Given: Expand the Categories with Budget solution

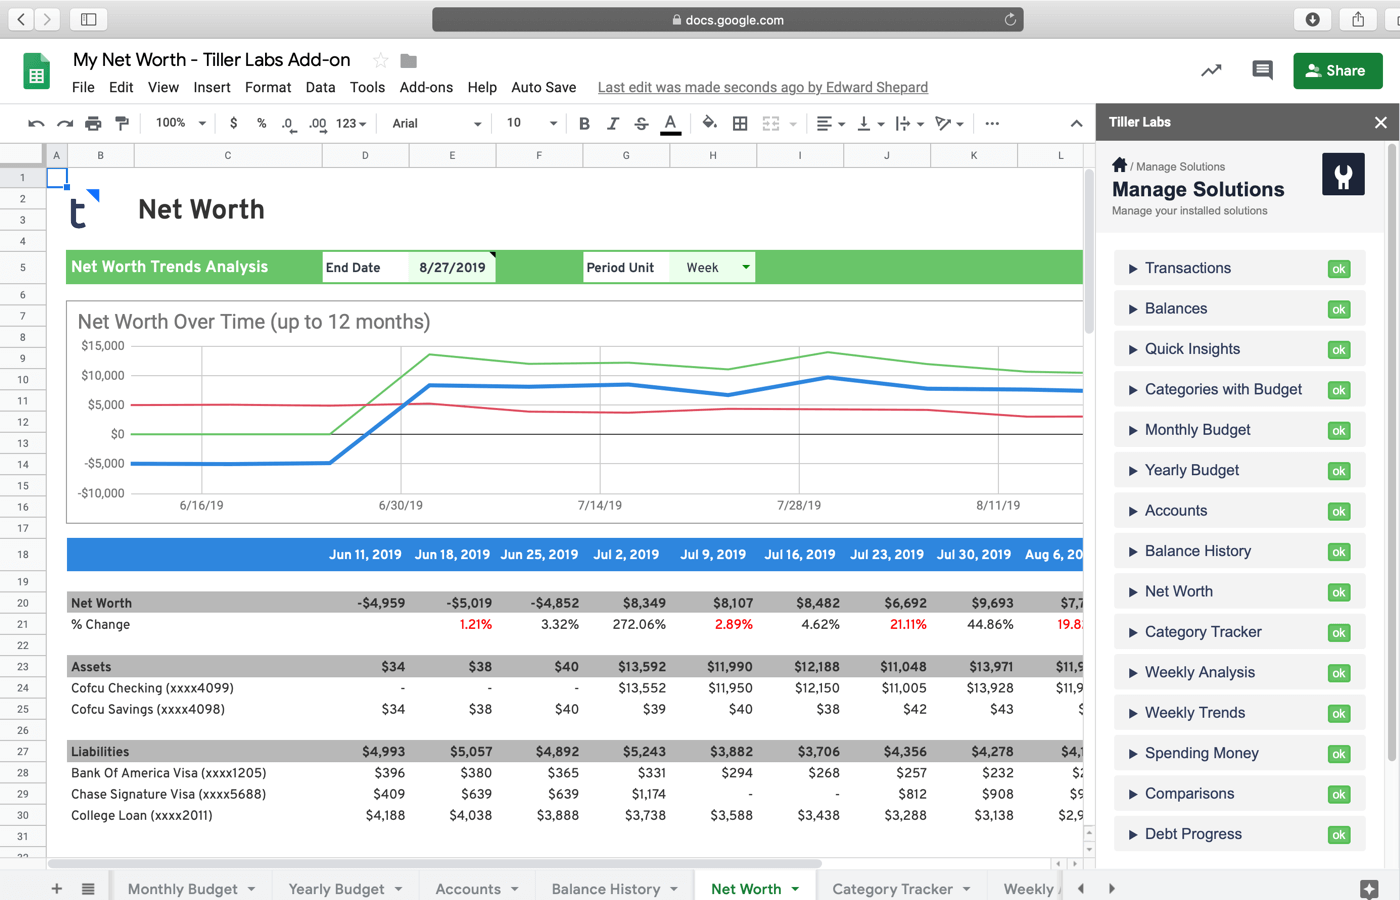Looking at the screenshot, I should [x=1239, y=389].
